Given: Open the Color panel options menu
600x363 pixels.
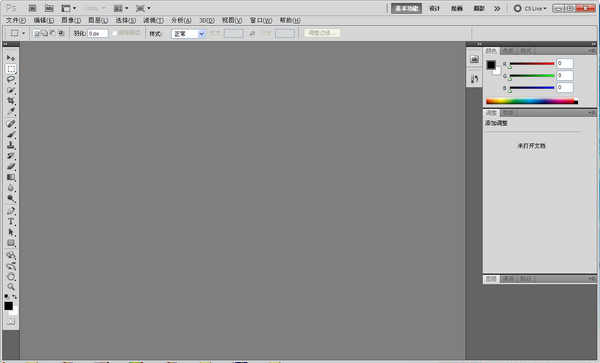Looking at the screenshot, I should tap(592, 51).
